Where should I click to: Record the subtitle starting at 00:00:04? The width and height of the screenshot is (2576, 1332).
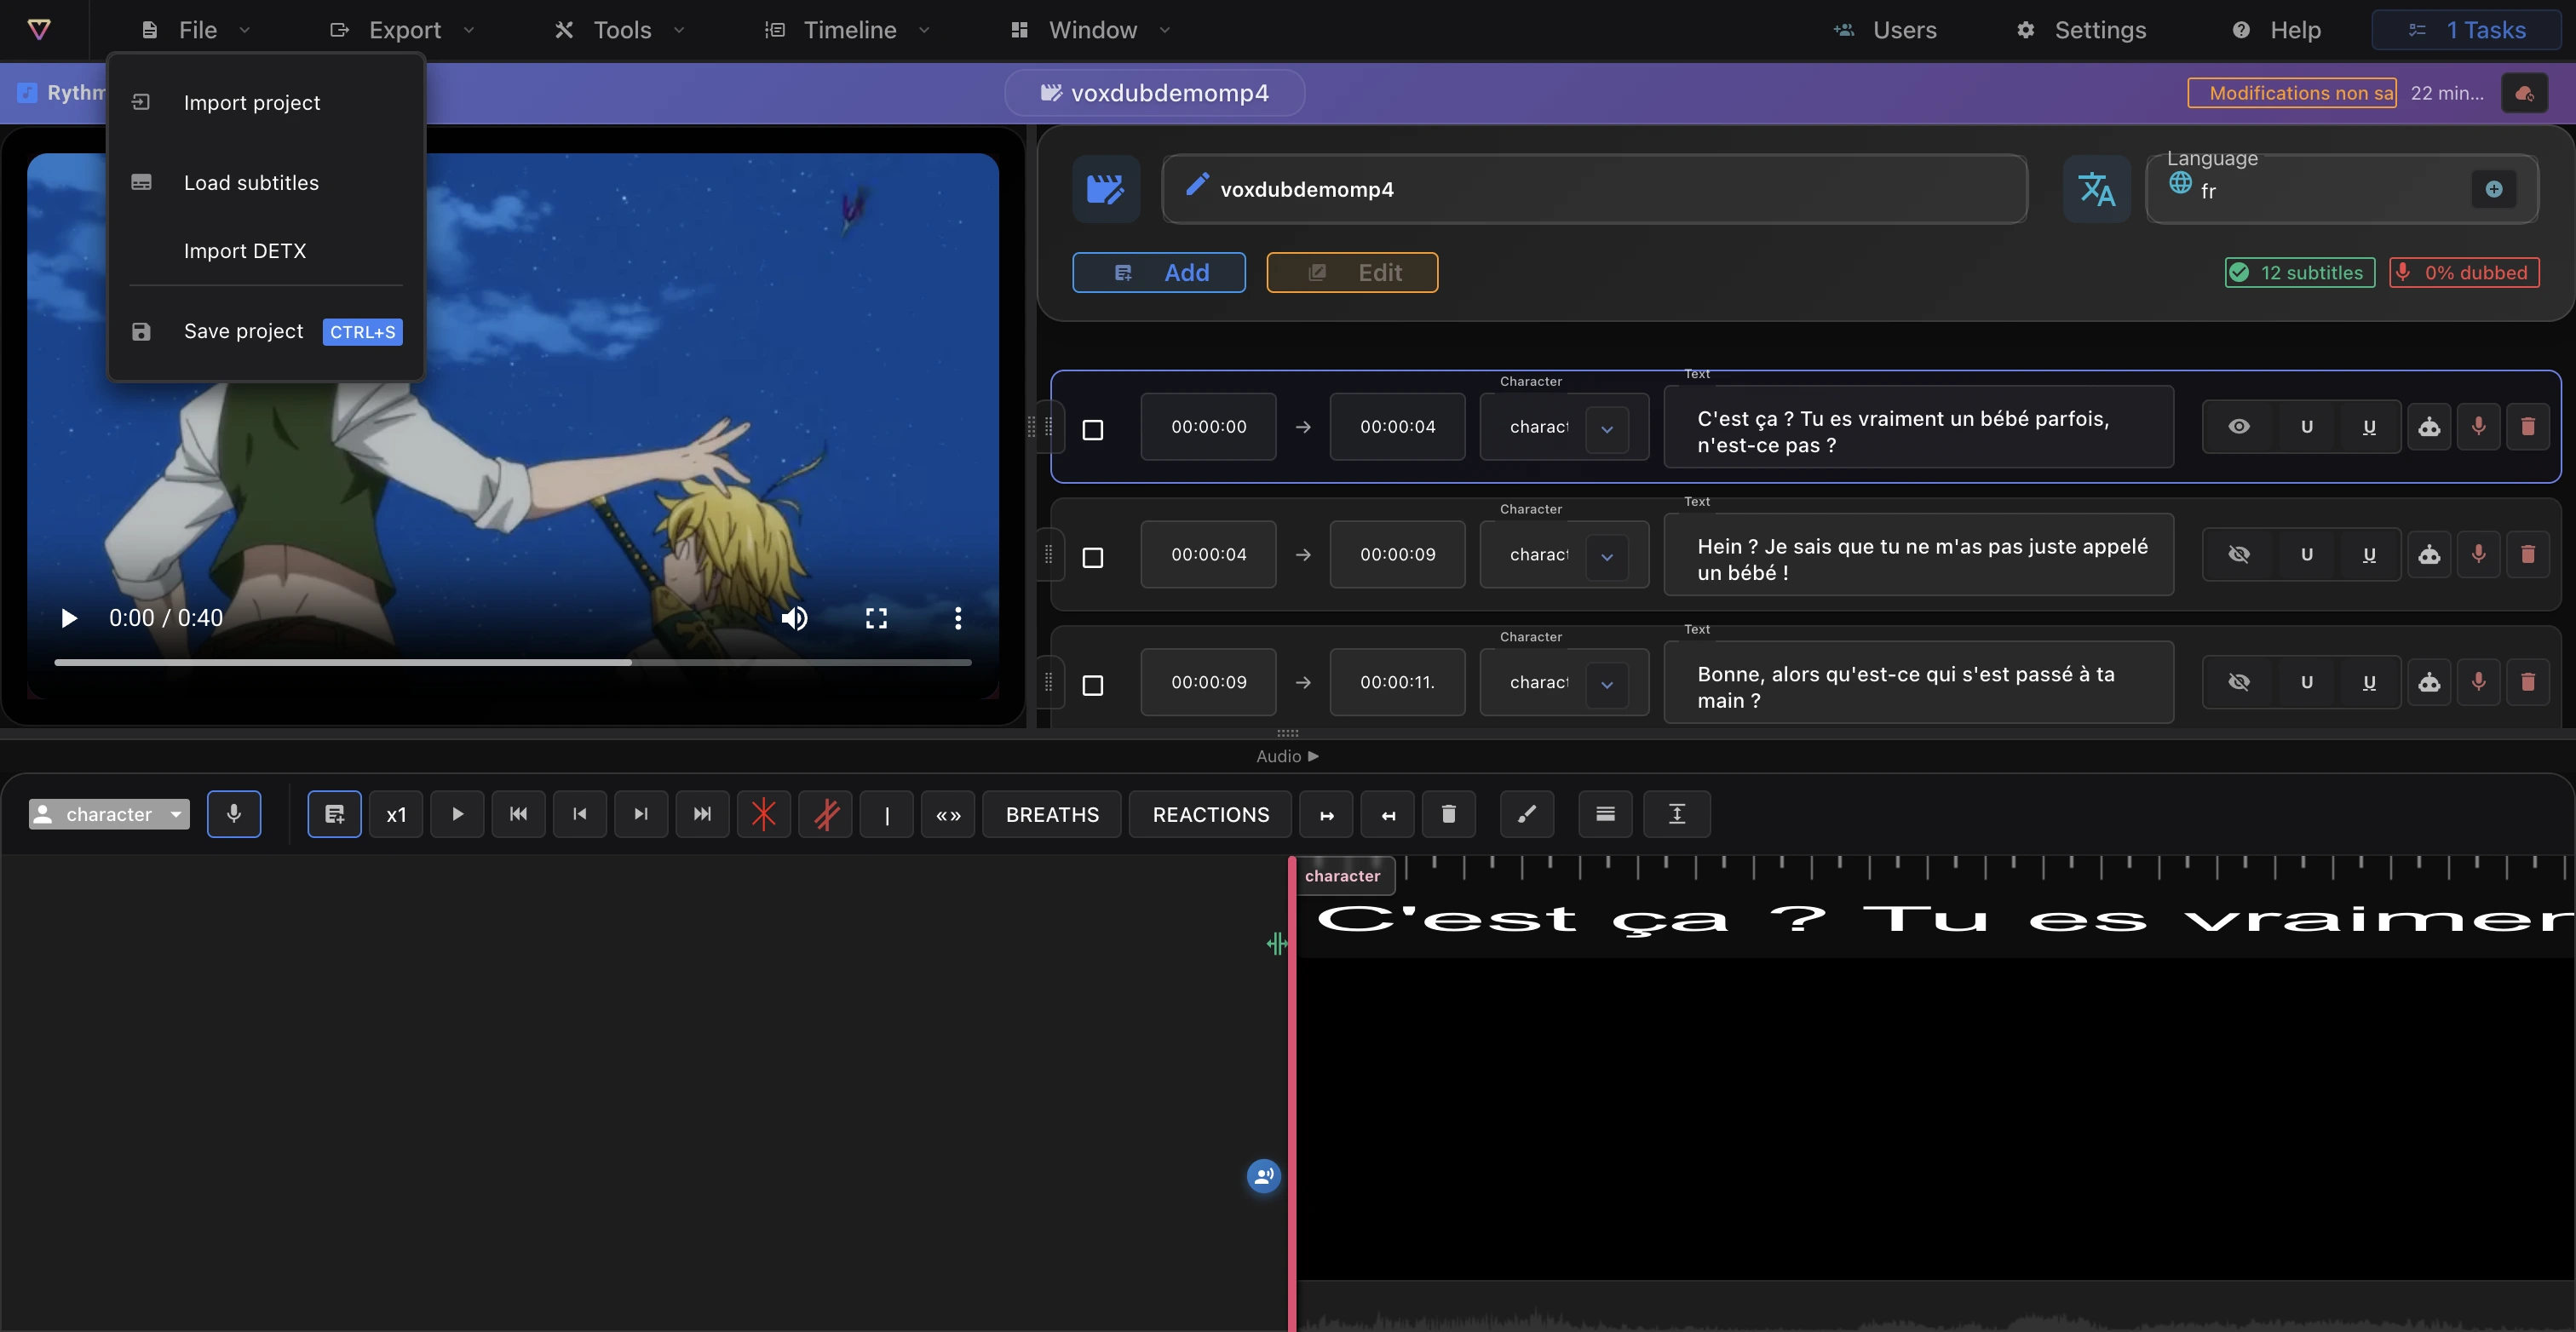2478,555
